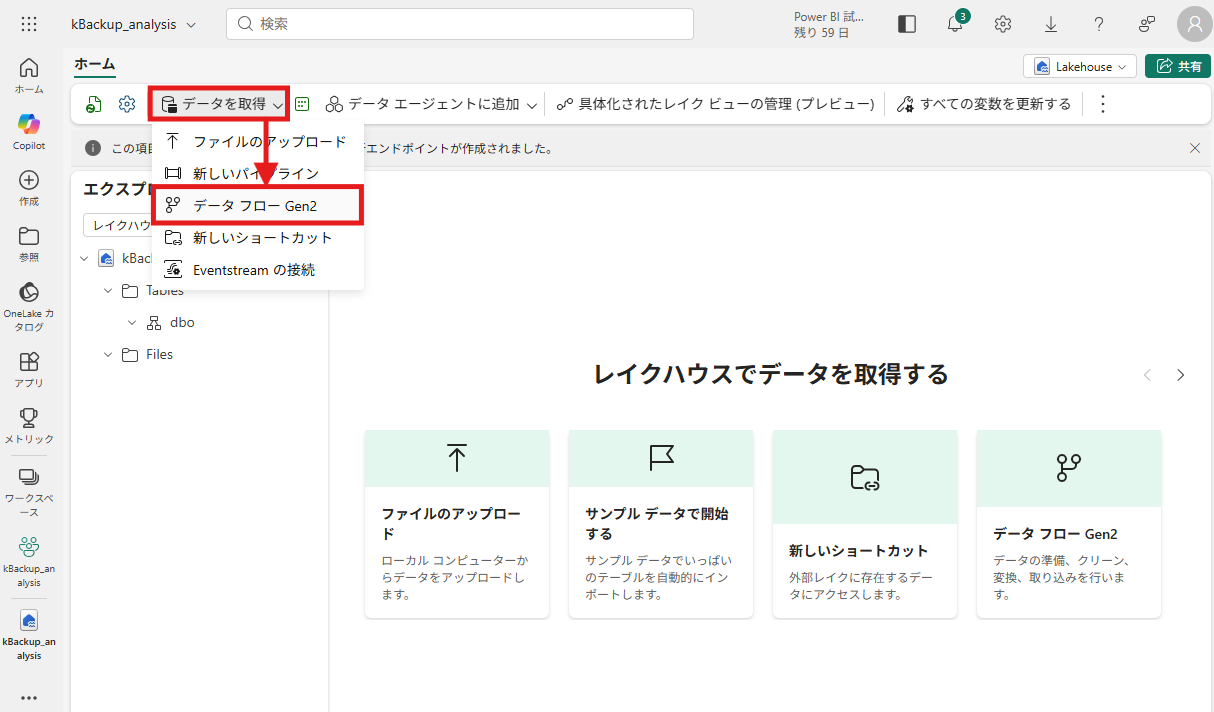Click the notifications bell icon
1214x712 pixels.
pos(955,24)
